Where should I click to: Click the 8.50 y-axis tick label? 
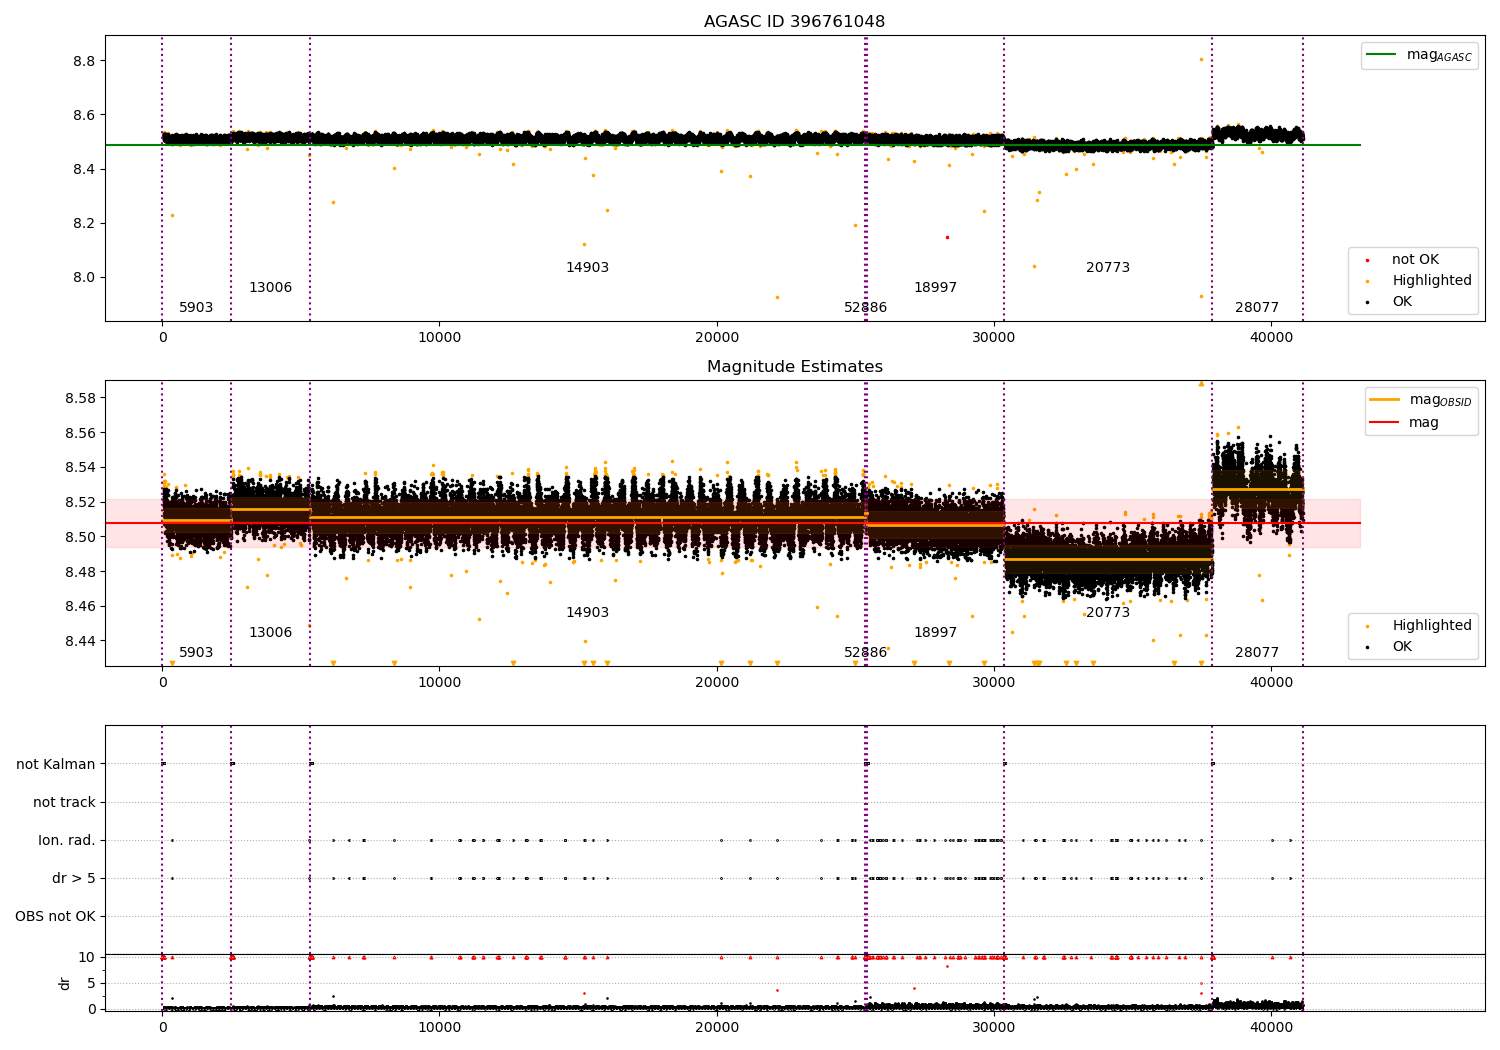tap(80, 537)
